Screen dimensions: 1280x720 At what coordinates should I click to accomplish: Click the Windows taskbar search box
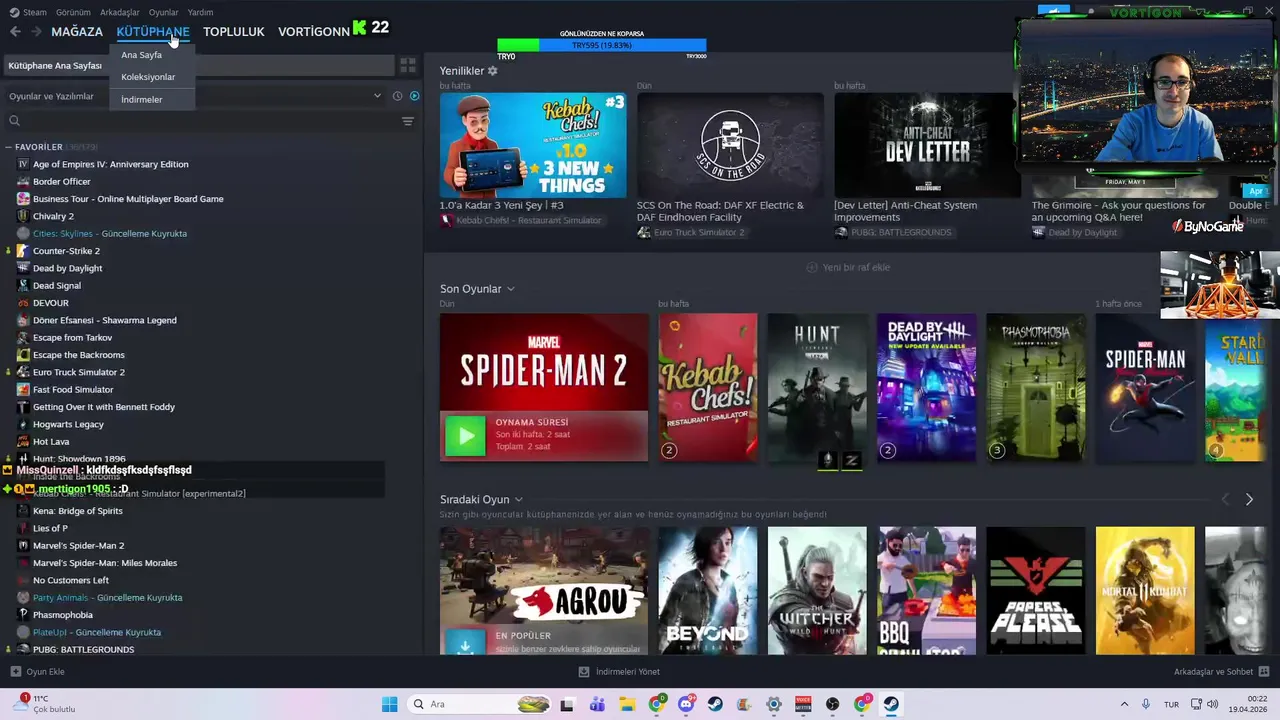[480, 704]
